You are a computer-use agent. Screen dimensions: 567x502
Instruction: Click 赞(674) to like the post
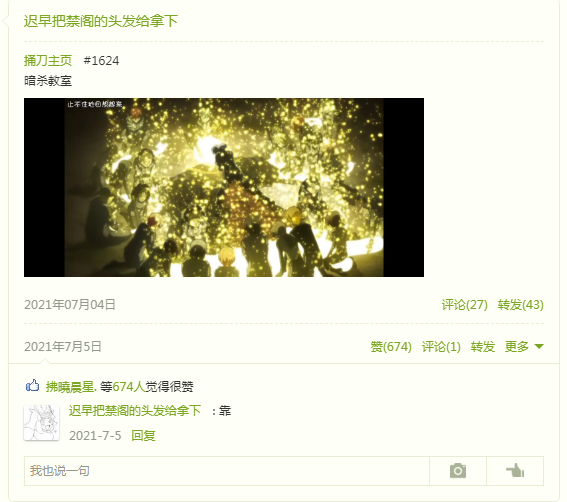[391, 346]
